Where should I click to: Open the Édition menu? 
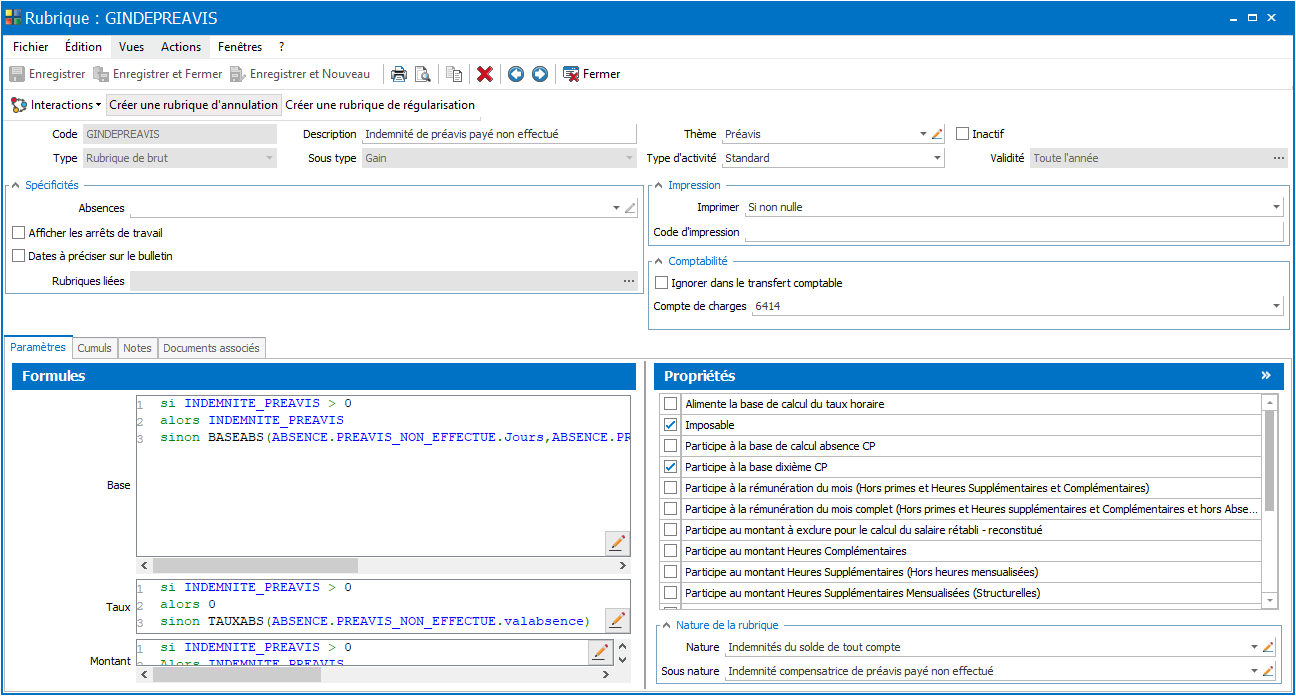(x=83, y=47)
